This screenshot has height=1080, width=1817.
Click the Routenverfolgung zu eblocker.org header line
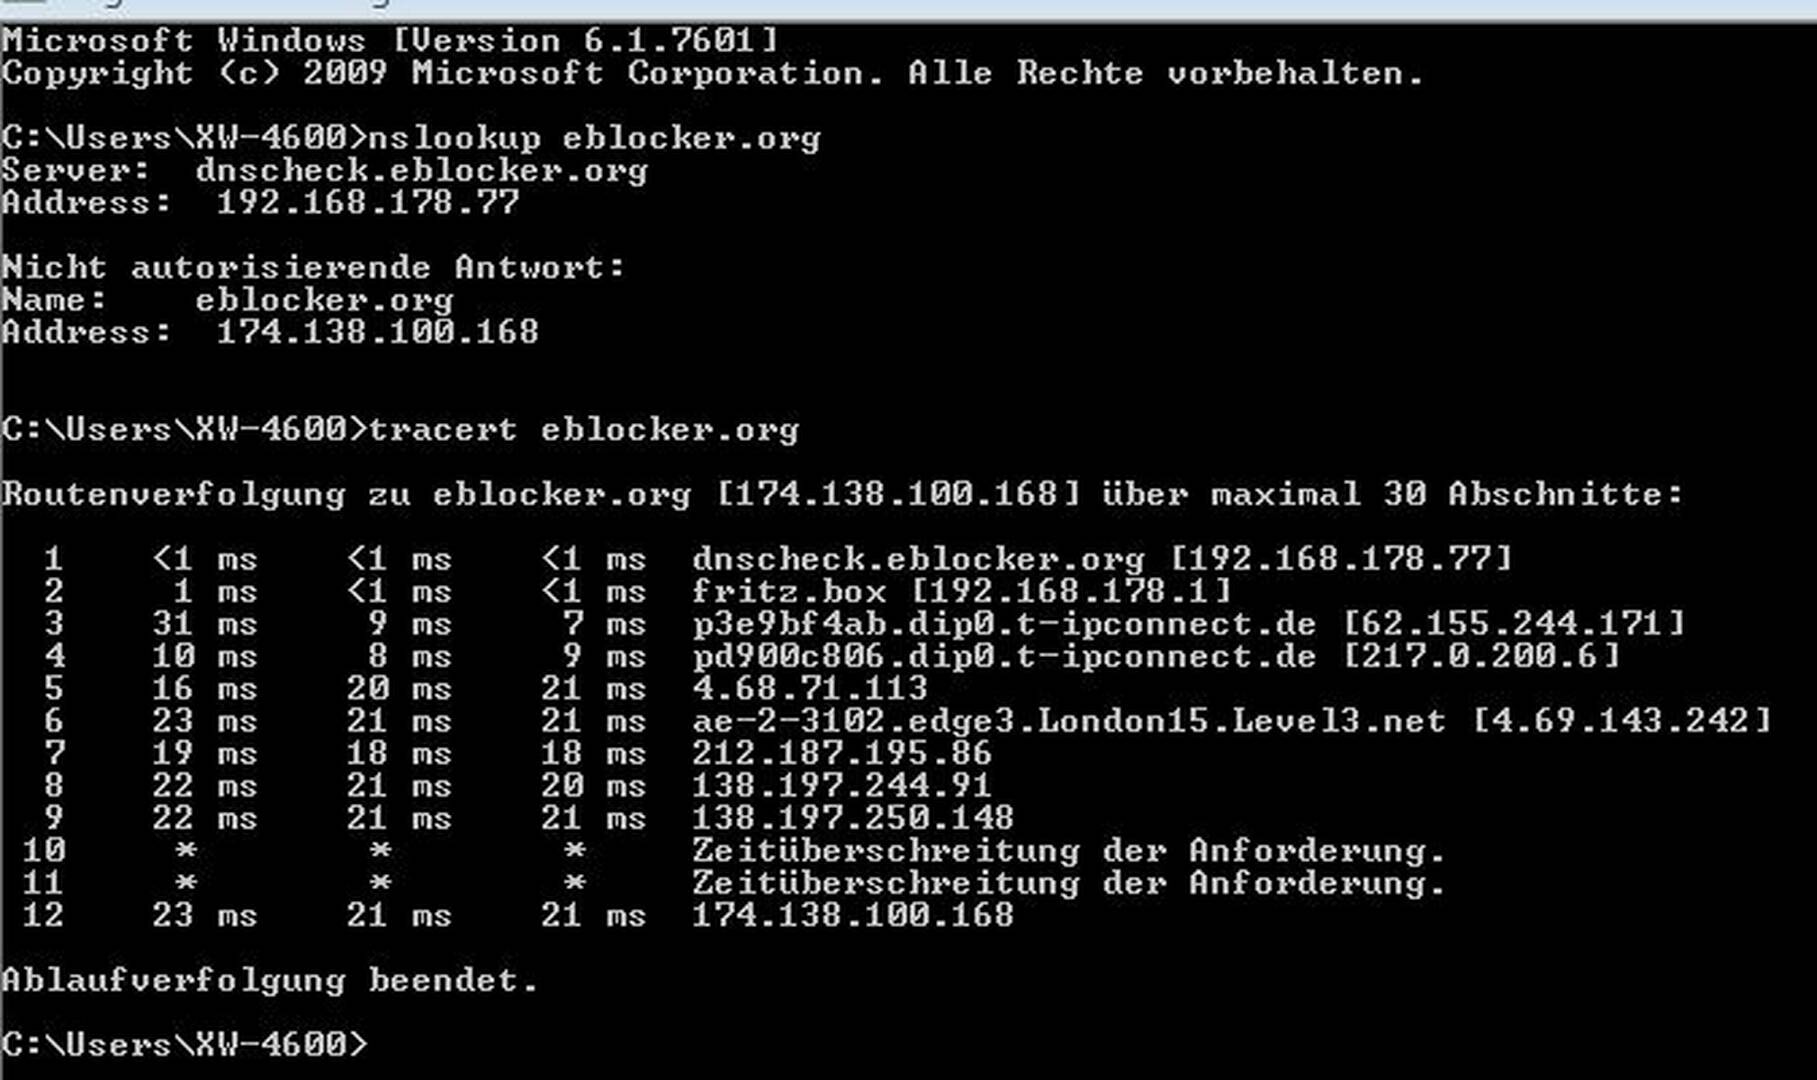coord(843,495)
